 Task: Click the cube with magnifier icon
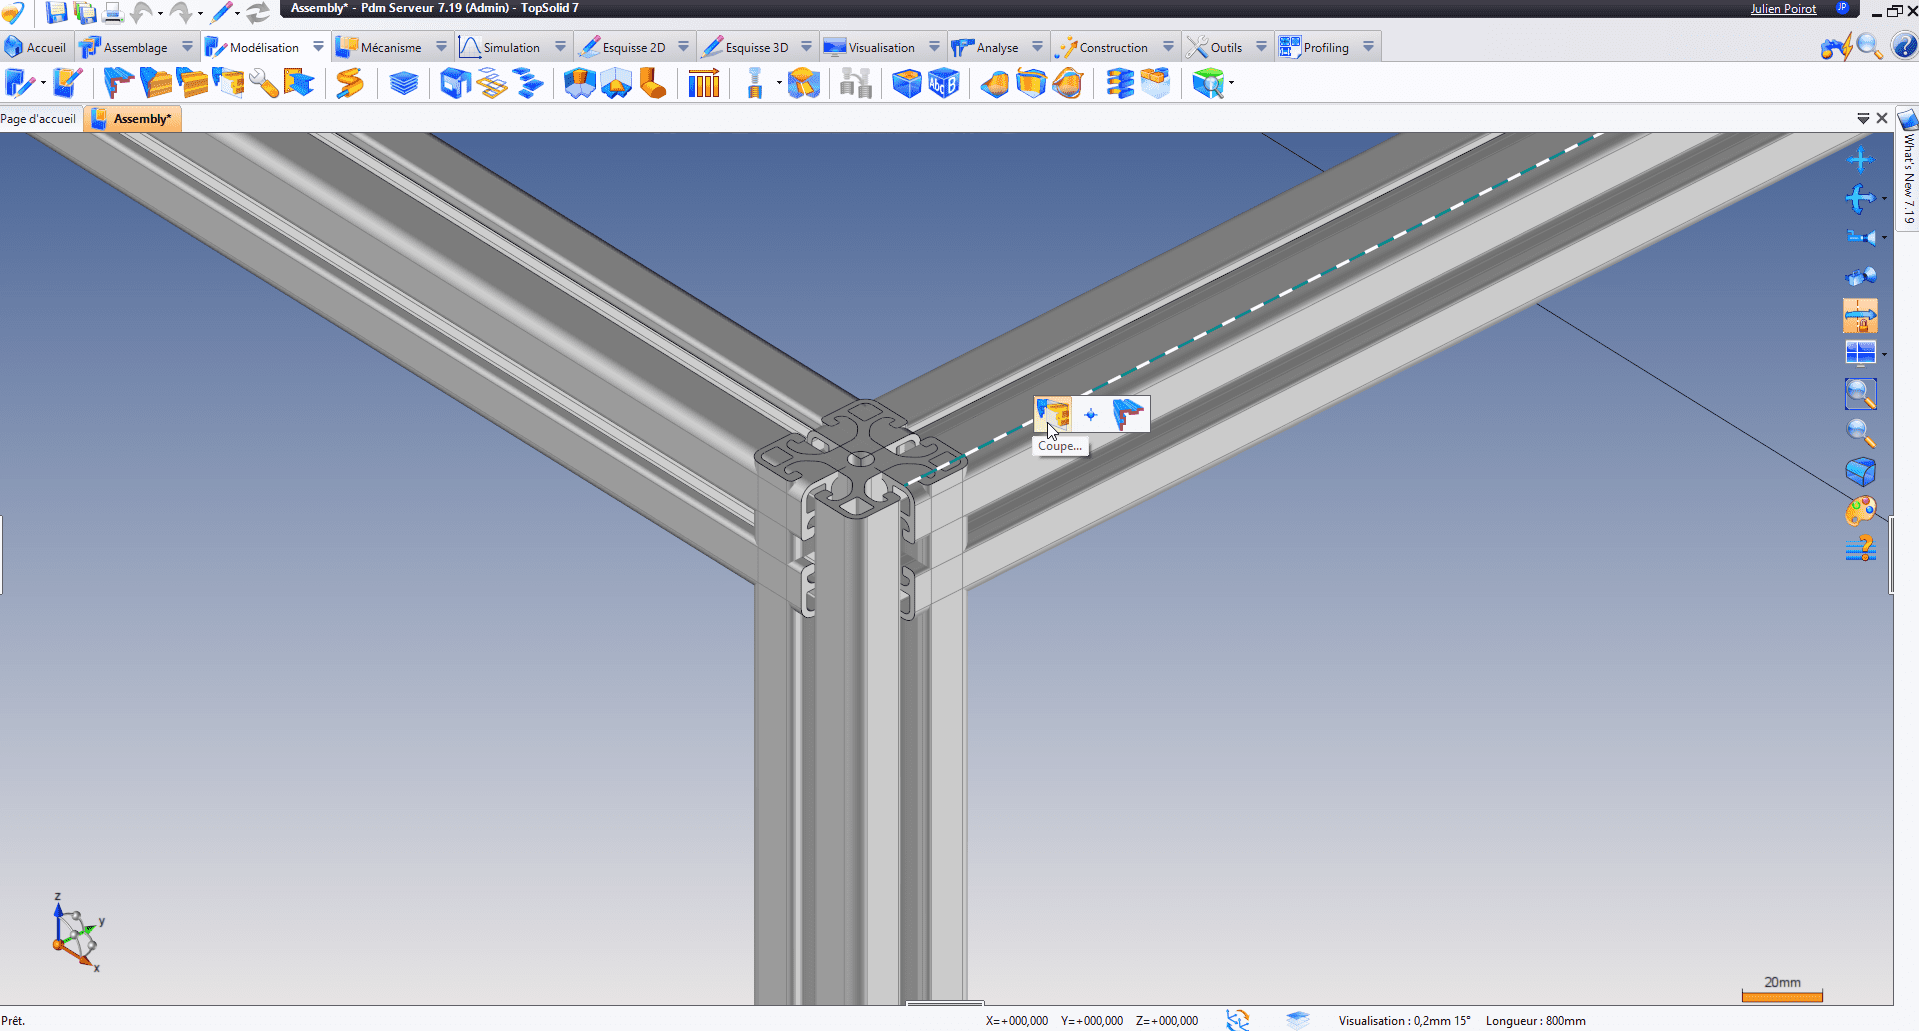tap(1208, 83)
